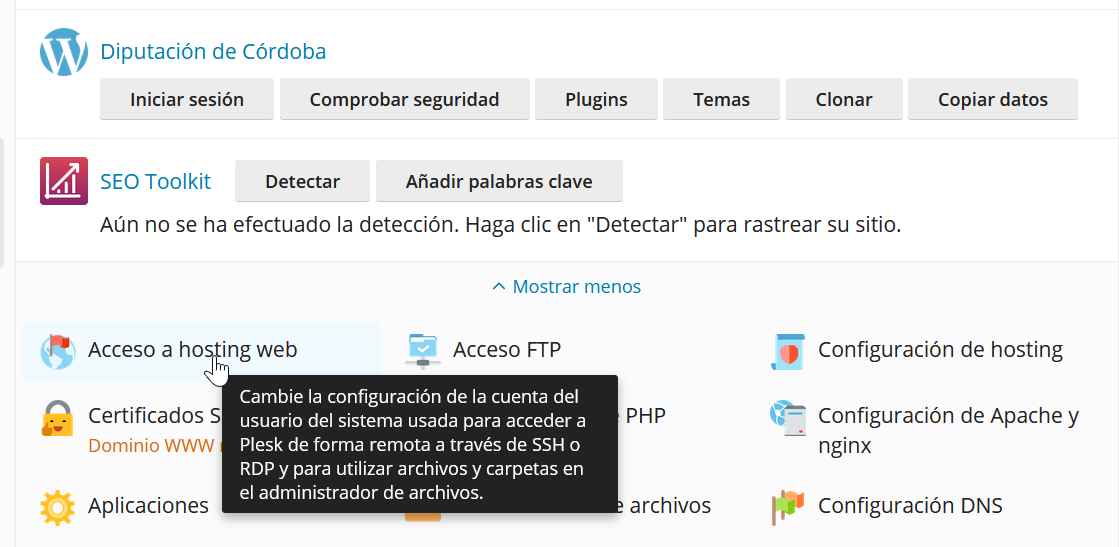Click the WordPress logo icon
1119x547 pixels.
[64, 53]
